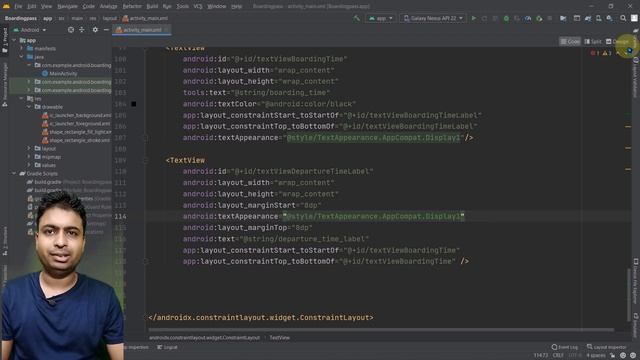This screenshot has width=640, height=360.
Task: Collapse the java folder
Action: [22, 57]
